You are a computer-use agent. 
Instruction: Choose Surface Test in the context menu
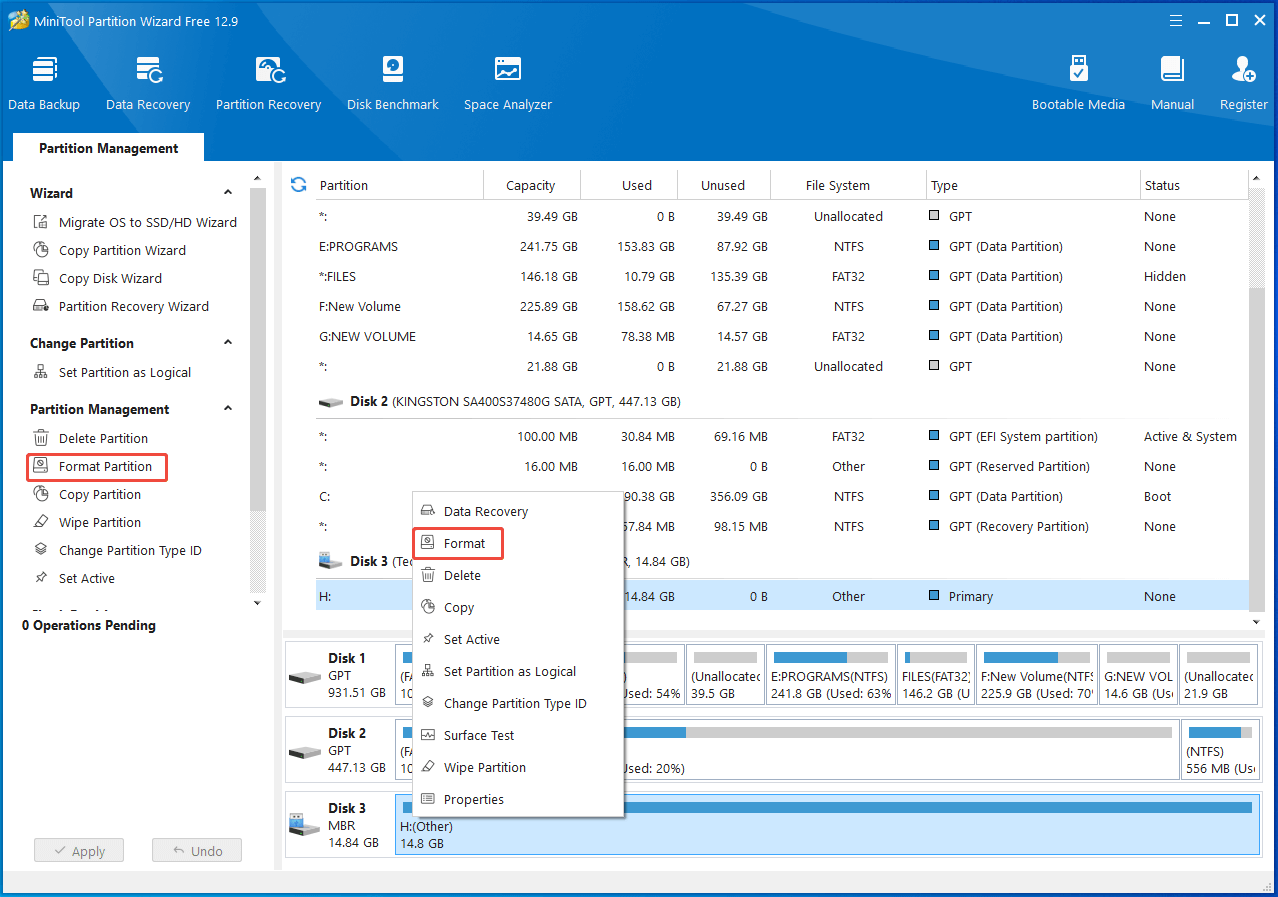click(518, 735)
